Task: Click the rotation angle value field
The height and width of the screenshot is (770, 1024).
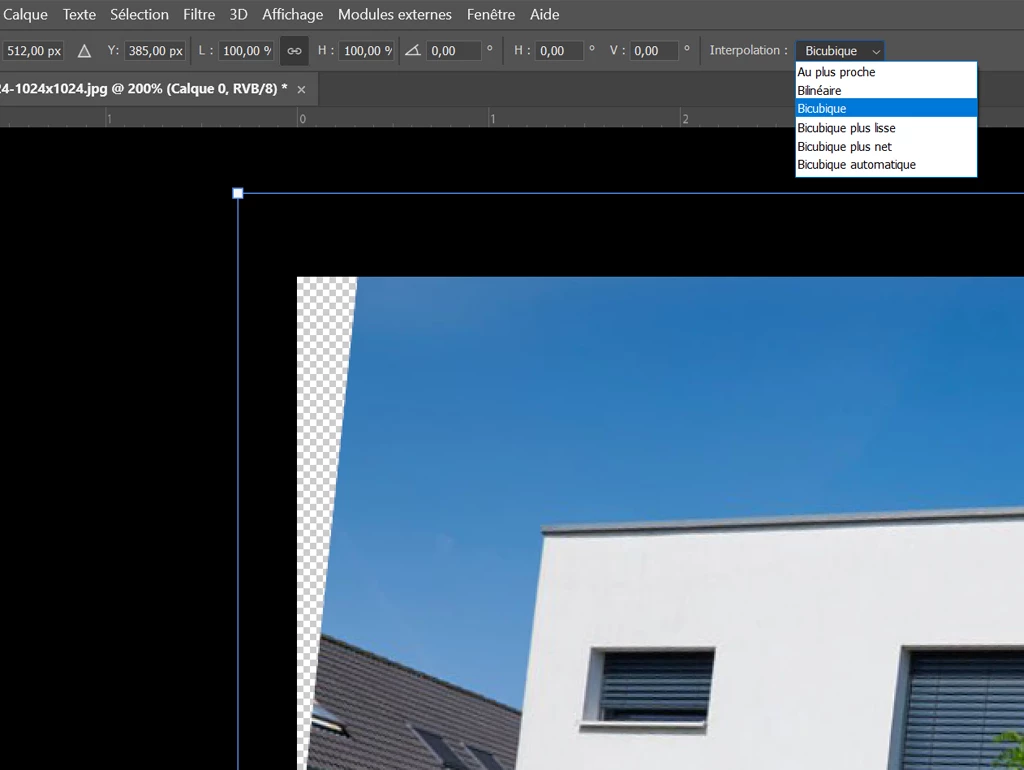Action: pyautogui.click(x=454, y=51)
